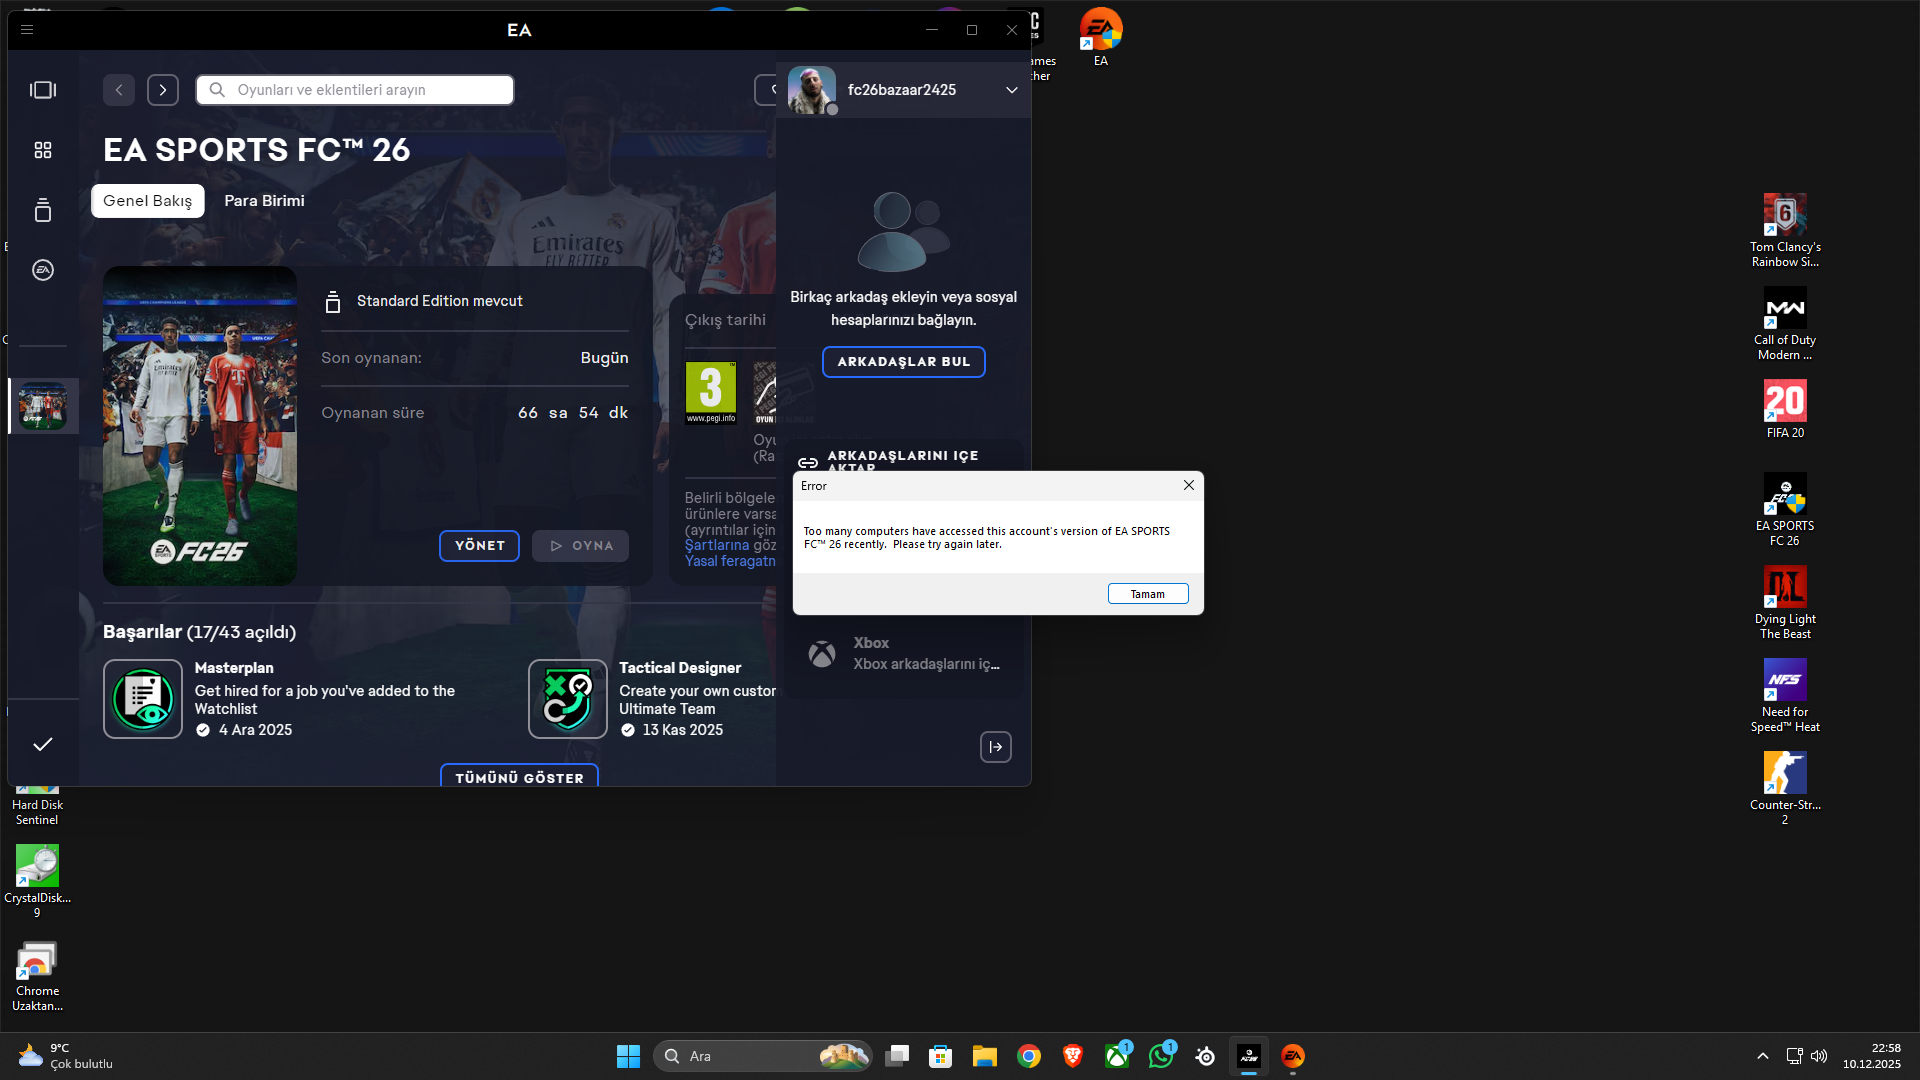Viewport: 1920px width, 1080px height.
Task: Click the TÜMÜNÜ GÖSTER button
Action: click(519, 776)
